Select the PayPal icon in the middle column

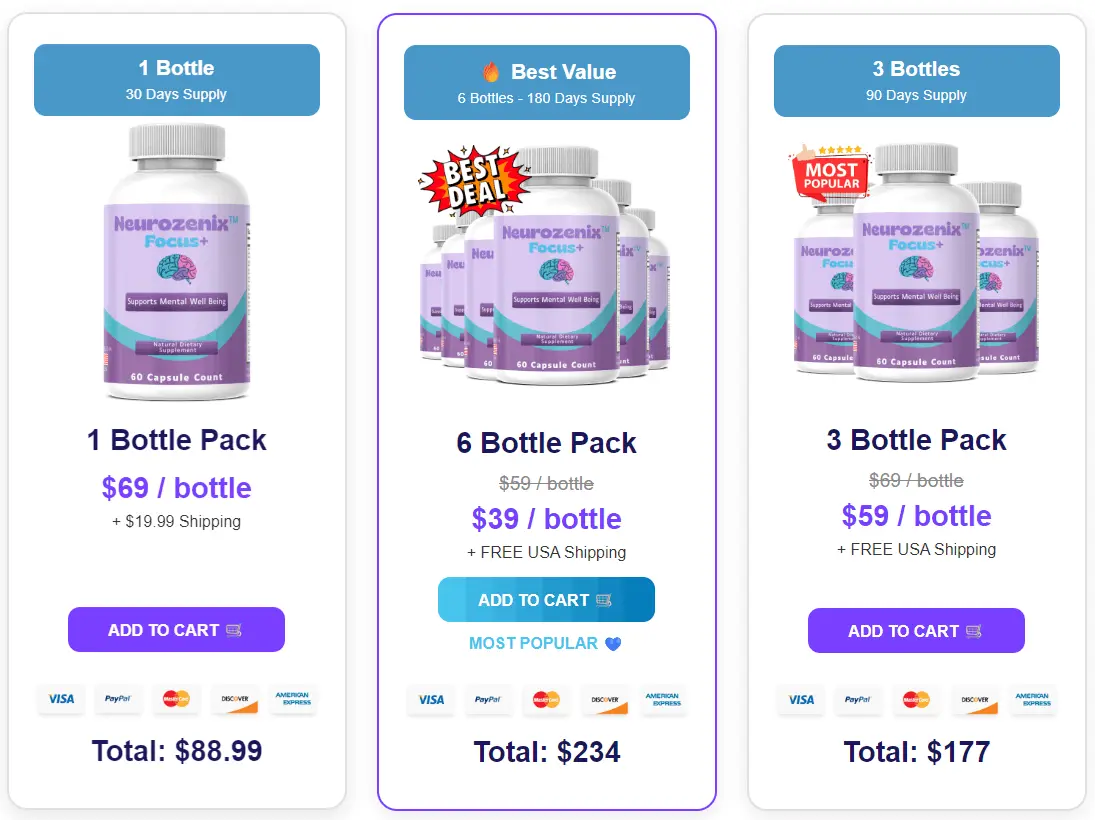[489, 700]
